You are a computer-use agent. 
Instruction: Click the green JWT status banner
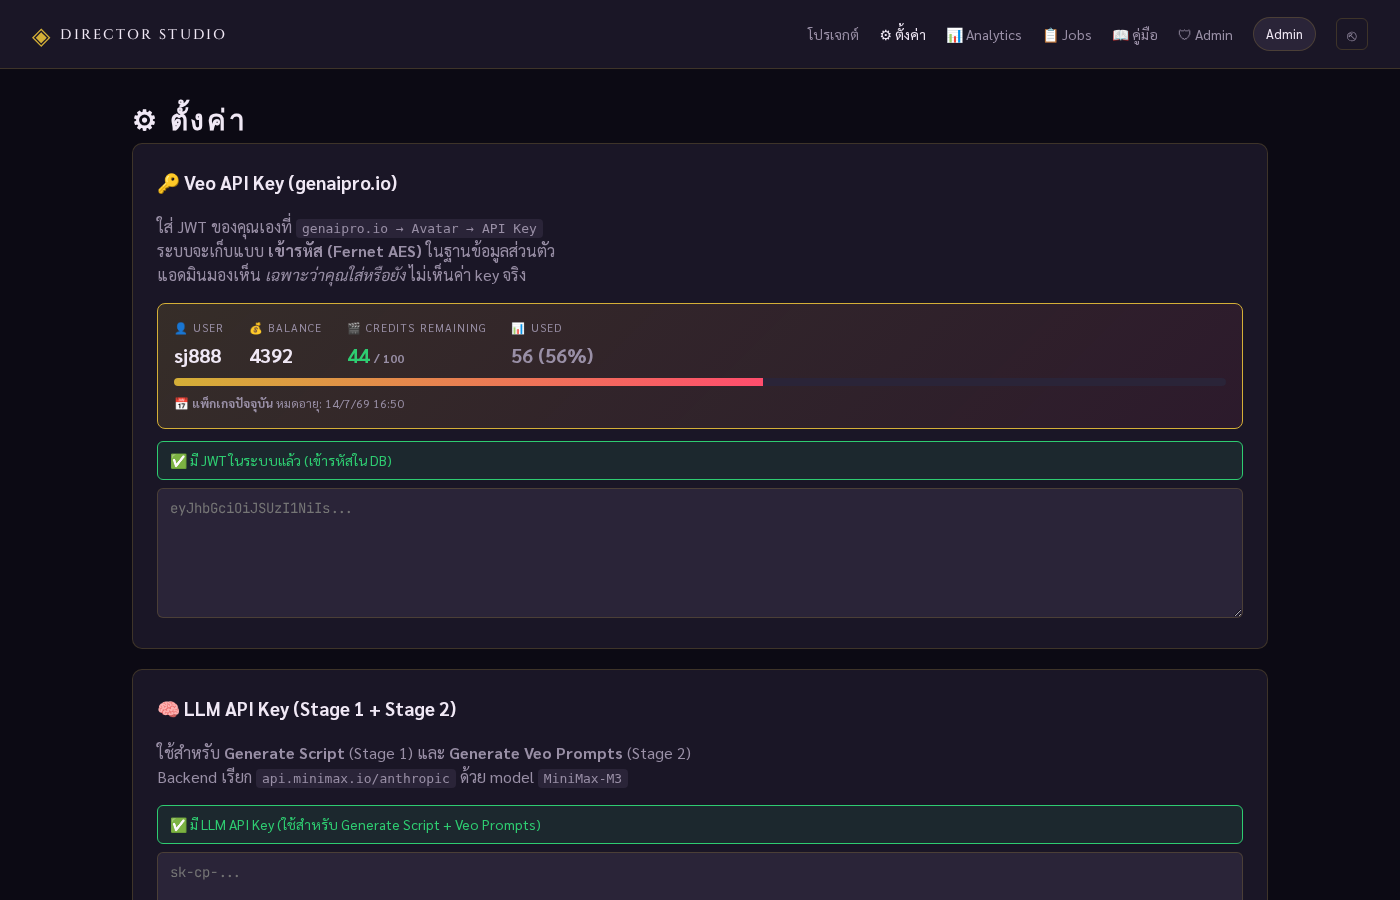[700, 460]
